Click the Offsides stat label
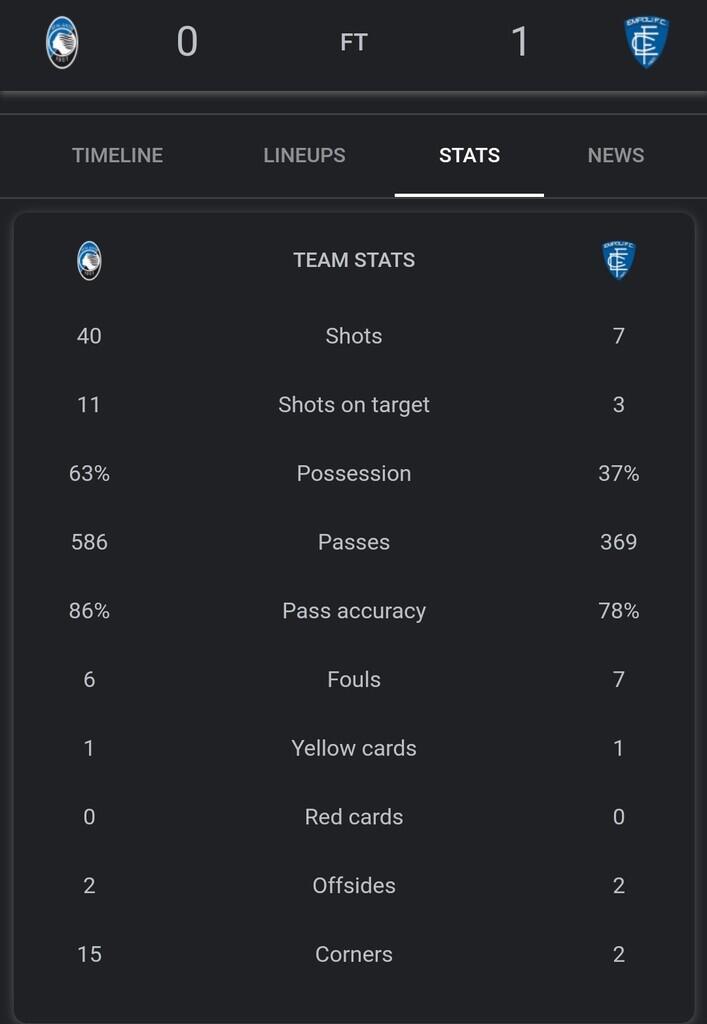The width and height of the screenshot is (707, 1024). [x=354, y=885]
